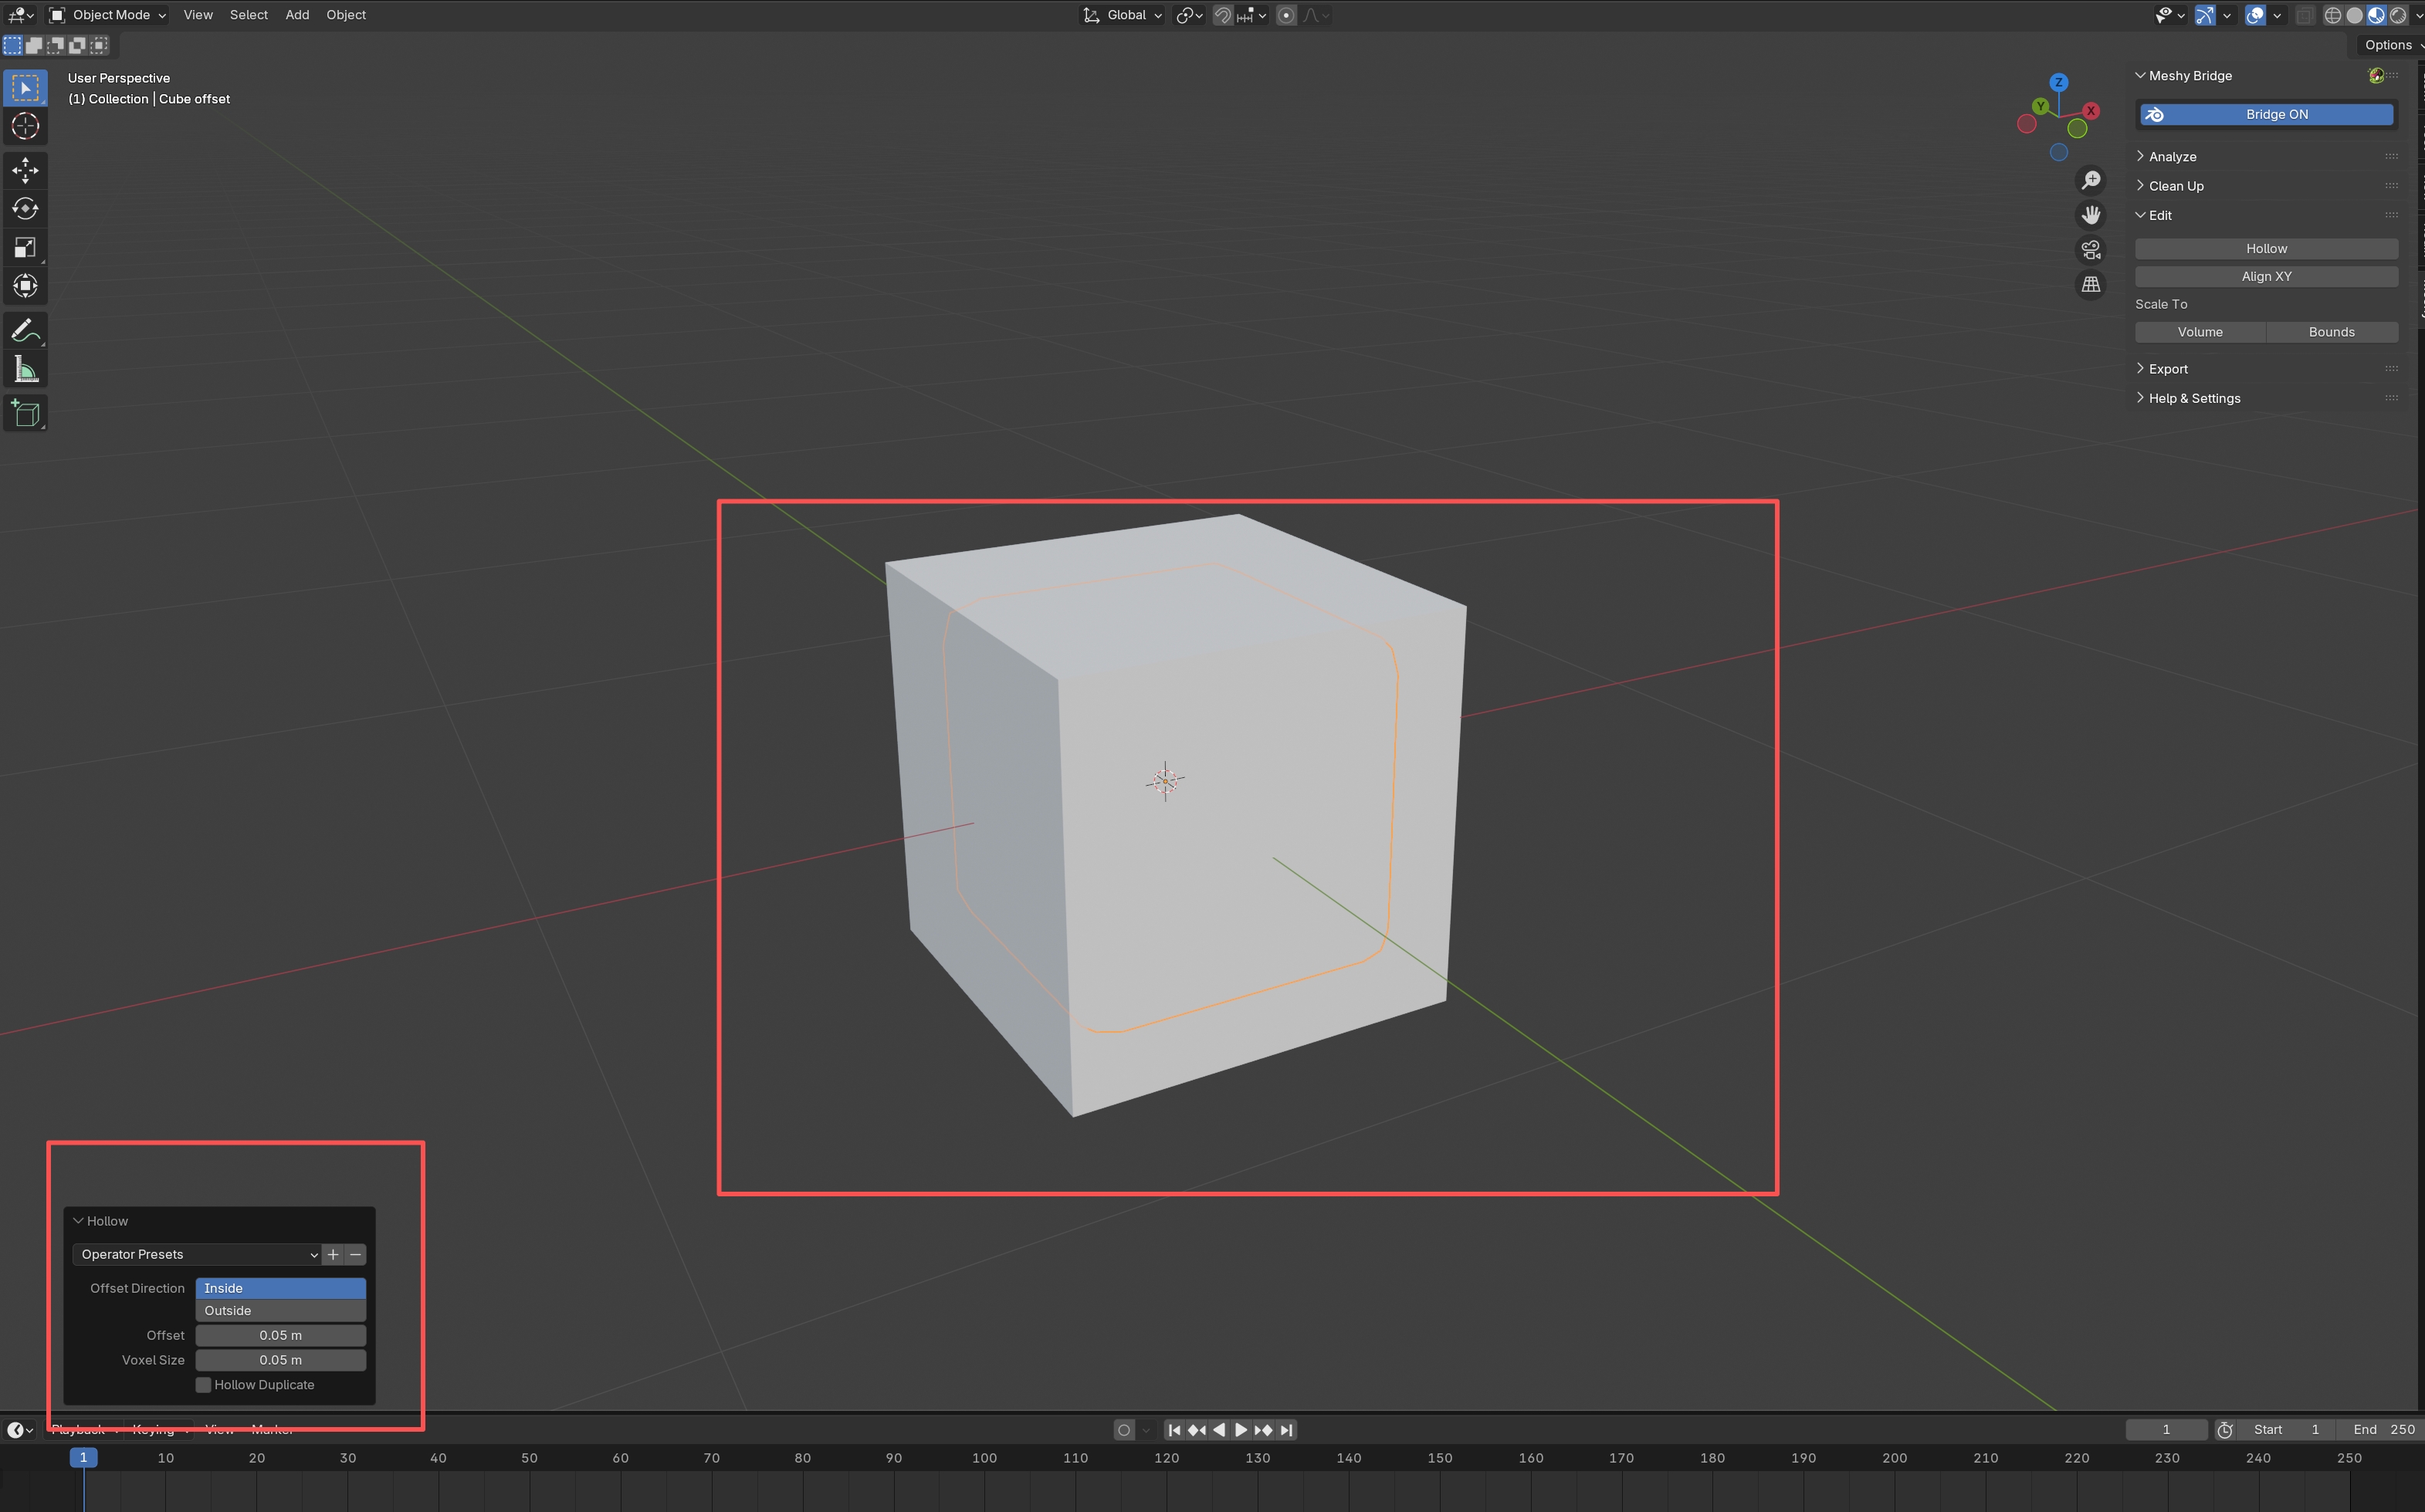This screenshot has height=1512, width=2425.
Task: Open the Object Mode dropdown
Action: click(x=108, y=15)
